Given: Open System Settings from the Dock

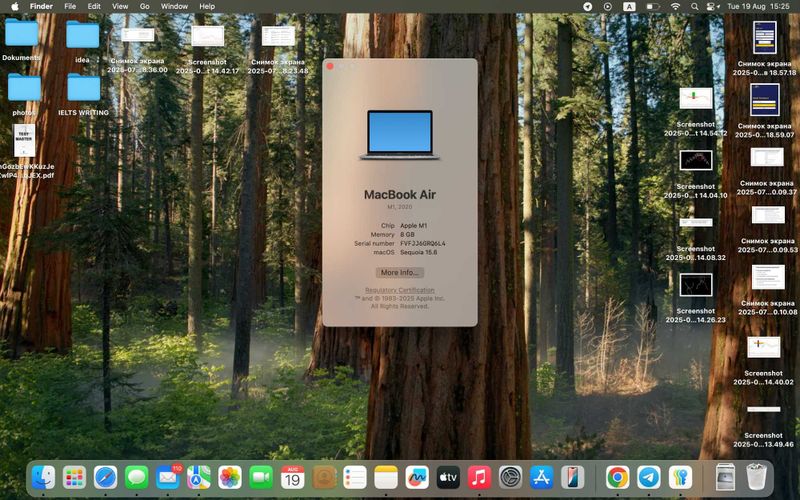Looking at the screenshot, I should 510,478.
